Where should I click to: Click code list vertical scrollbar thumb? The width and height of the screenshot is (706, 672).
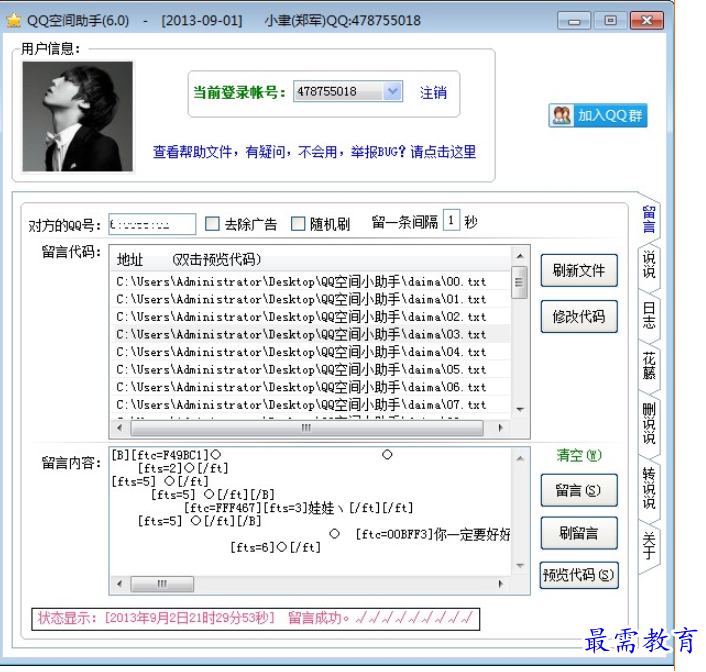pyautogui.click(x=519, y=282)
